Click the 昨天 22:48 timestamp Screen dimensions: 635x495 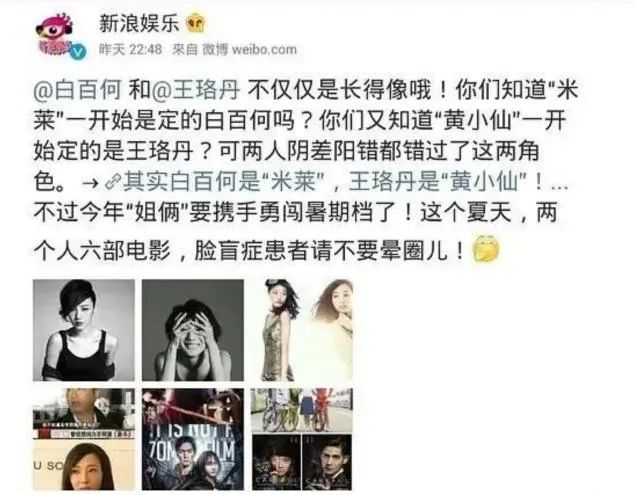(131, 49)
